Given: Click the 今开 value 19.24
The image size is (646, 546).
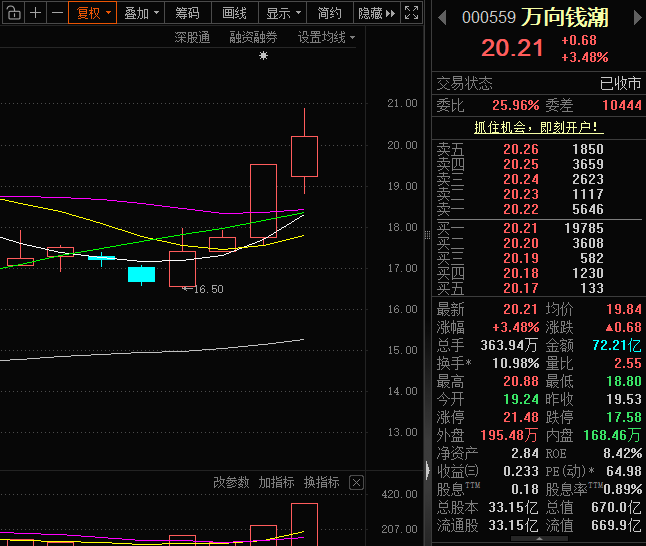Looking at the screenshot, I should (x=521, y=399).
